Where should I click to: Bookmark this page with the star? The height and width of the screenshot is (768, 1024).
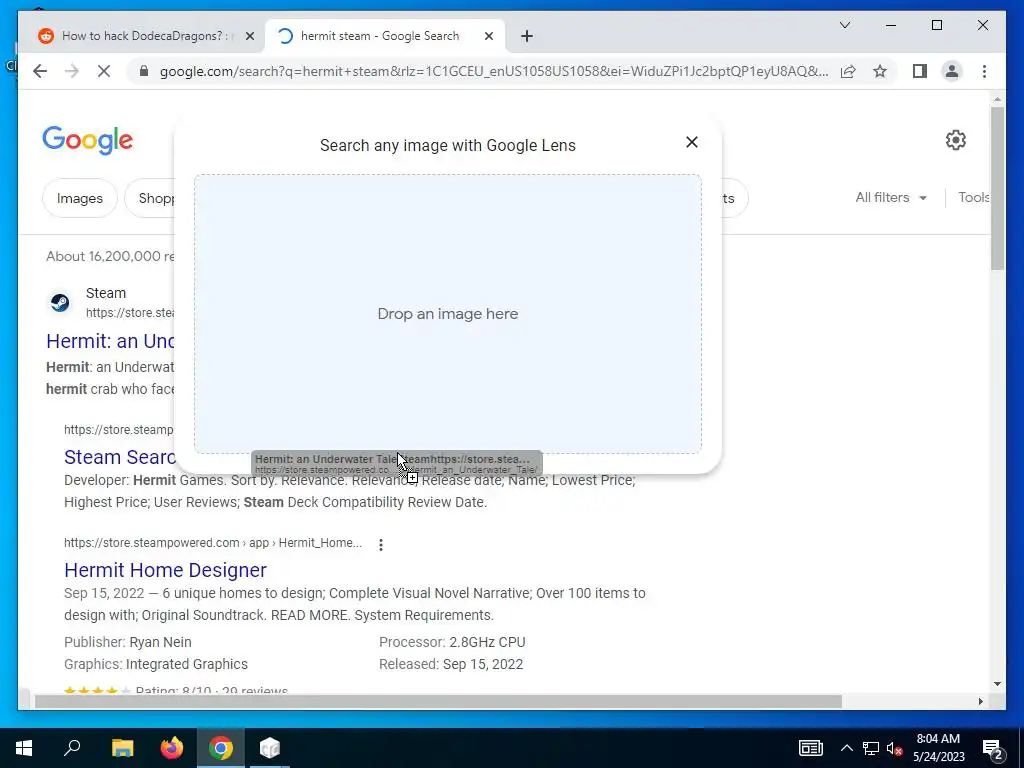[880, 71]
